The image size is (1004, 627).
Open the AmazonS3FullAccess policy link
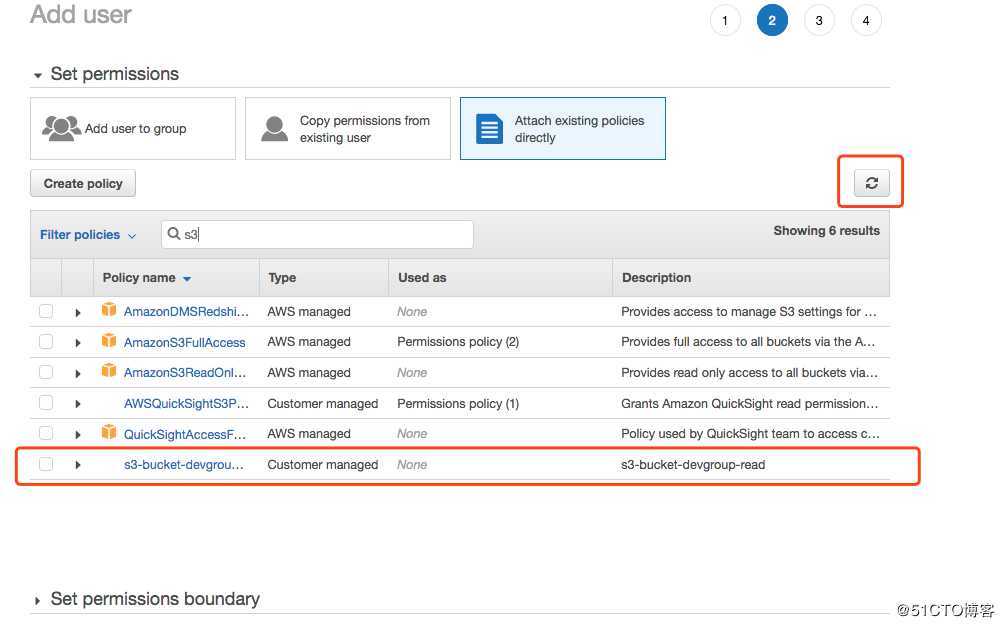[184, 342]
